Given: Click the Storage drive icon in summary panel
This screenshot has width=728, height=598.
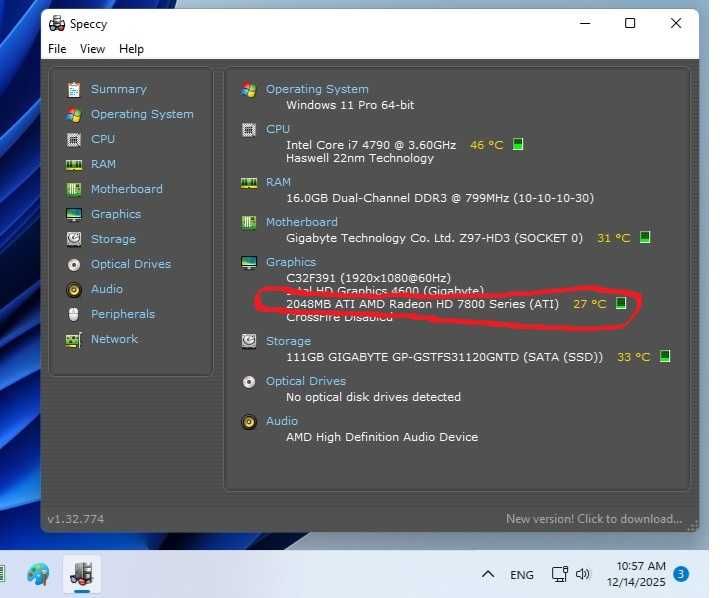Looking at the screenshot, I should click(249, 341).
